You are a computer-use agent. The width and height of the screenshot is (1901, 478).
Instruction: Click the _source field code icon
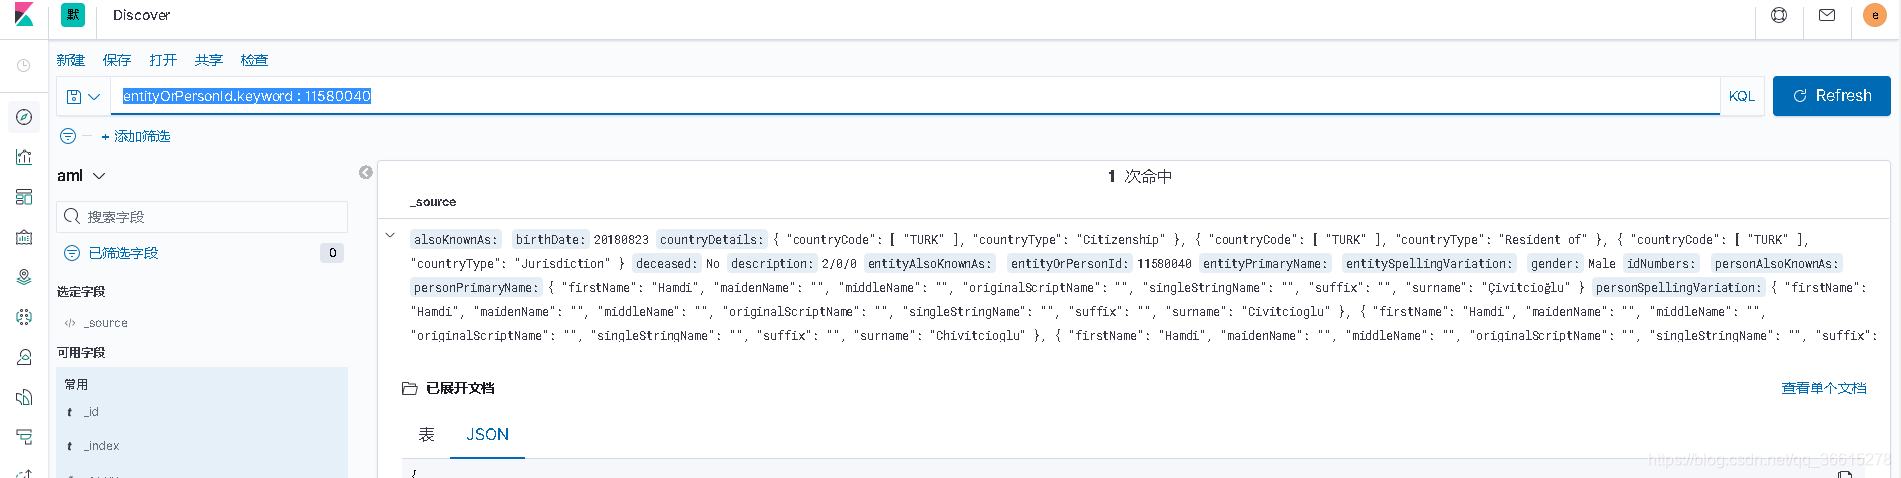click(x=70, y=323)
